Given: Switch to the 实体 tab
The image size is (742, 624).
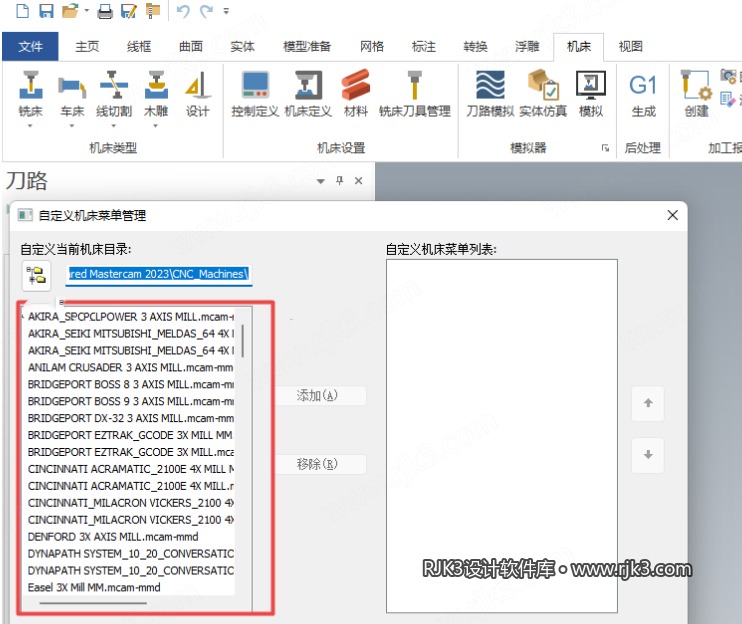Looking at the screenshot, I should click(x=243, y=46).
